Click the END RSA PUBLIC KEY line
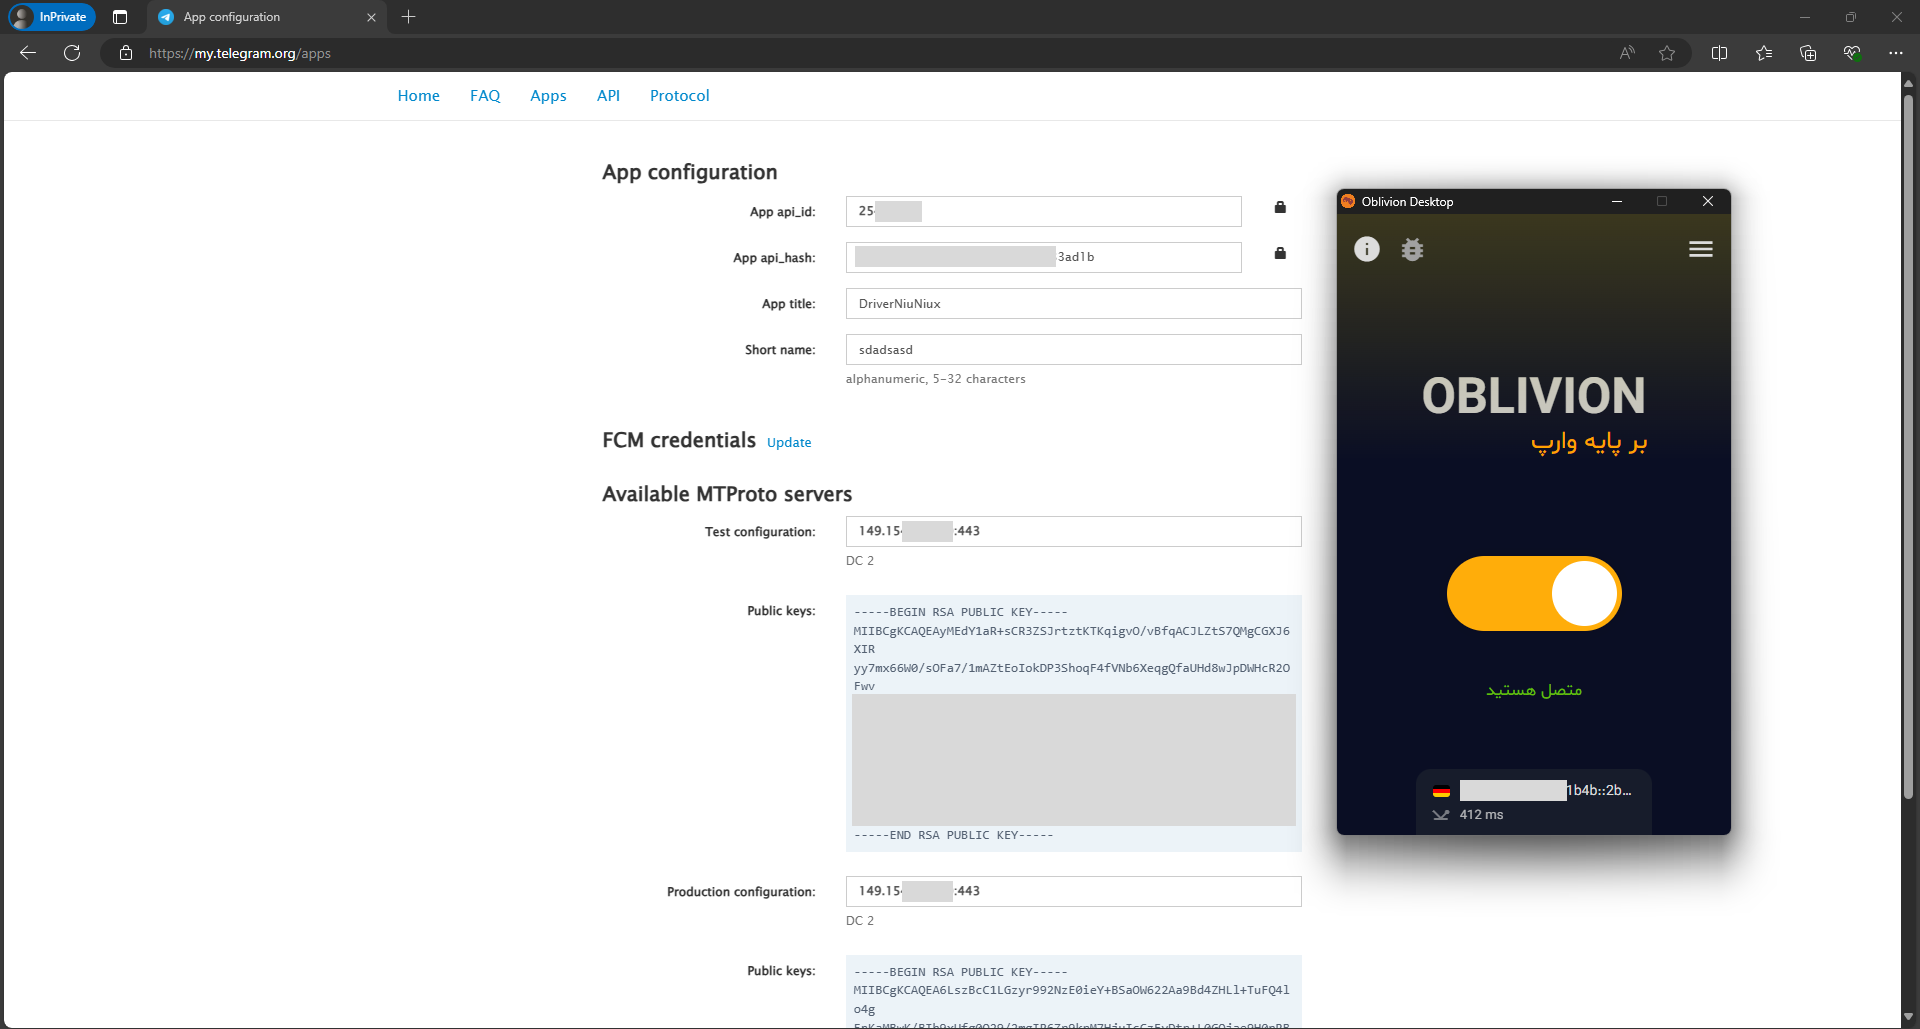This screenshot has width=1920, height=1029. coord(954,835)
